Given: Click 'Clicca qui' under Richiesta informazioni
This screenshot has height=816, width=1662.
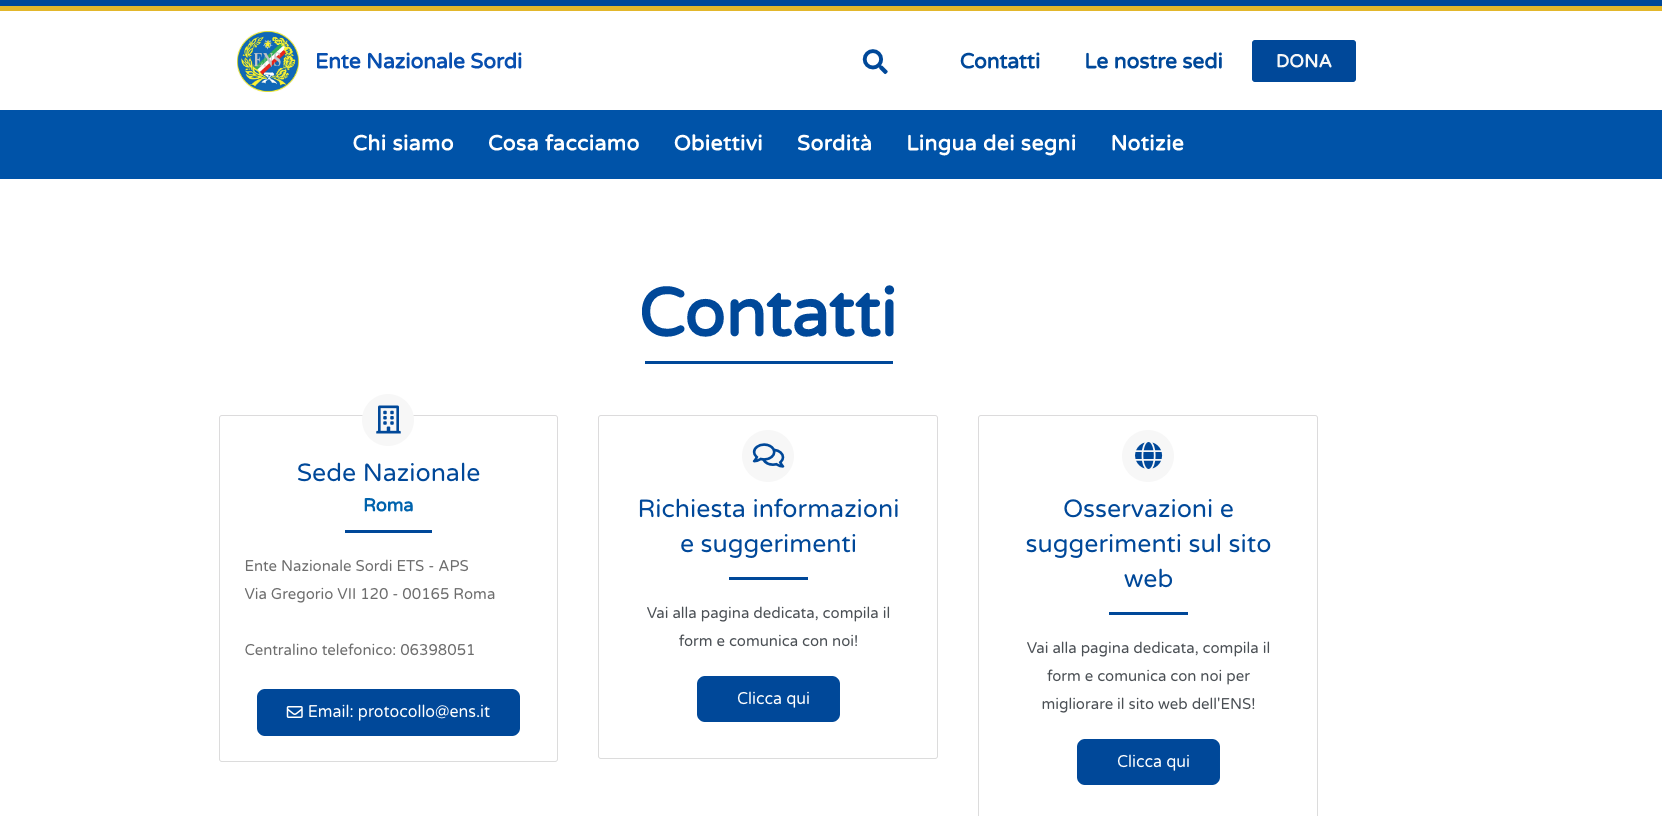Looking at the screenshot, I should point(768,699).
